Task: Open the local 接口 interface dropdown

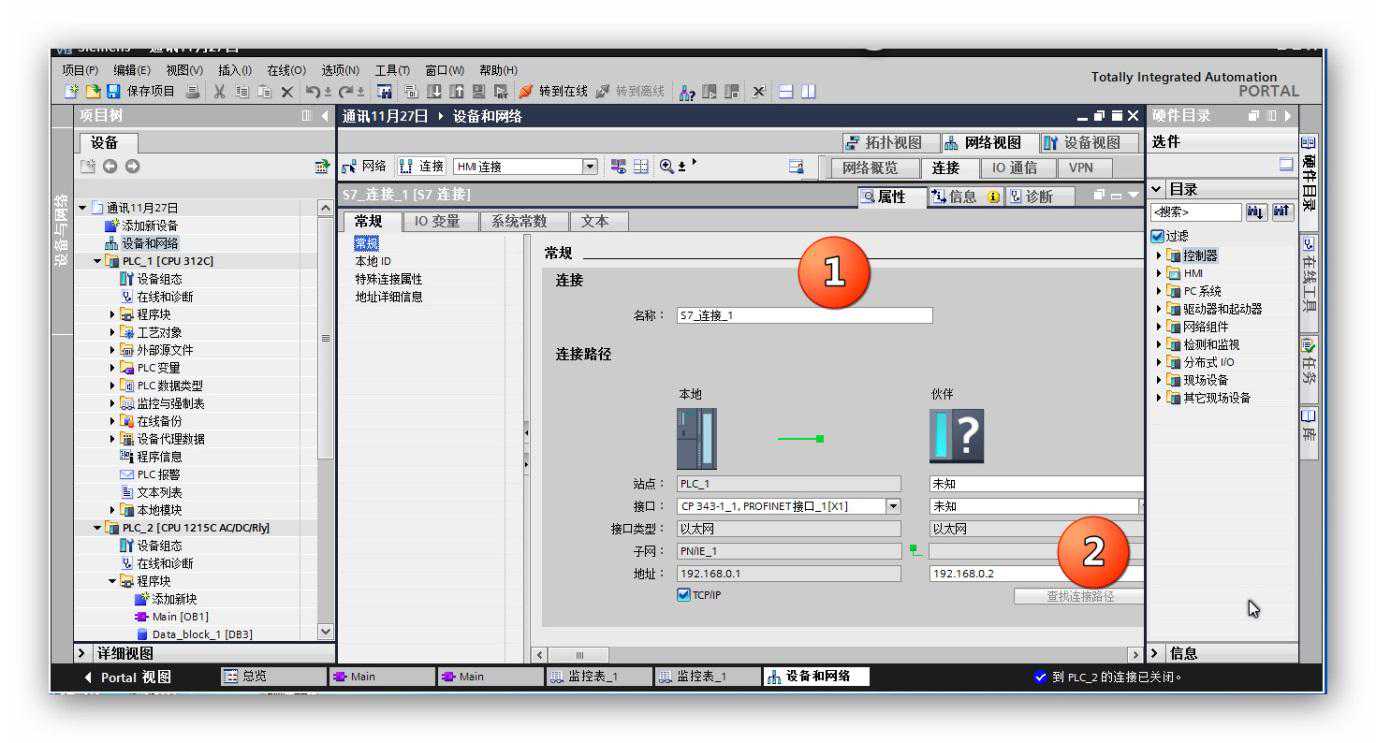Action: 893,506
